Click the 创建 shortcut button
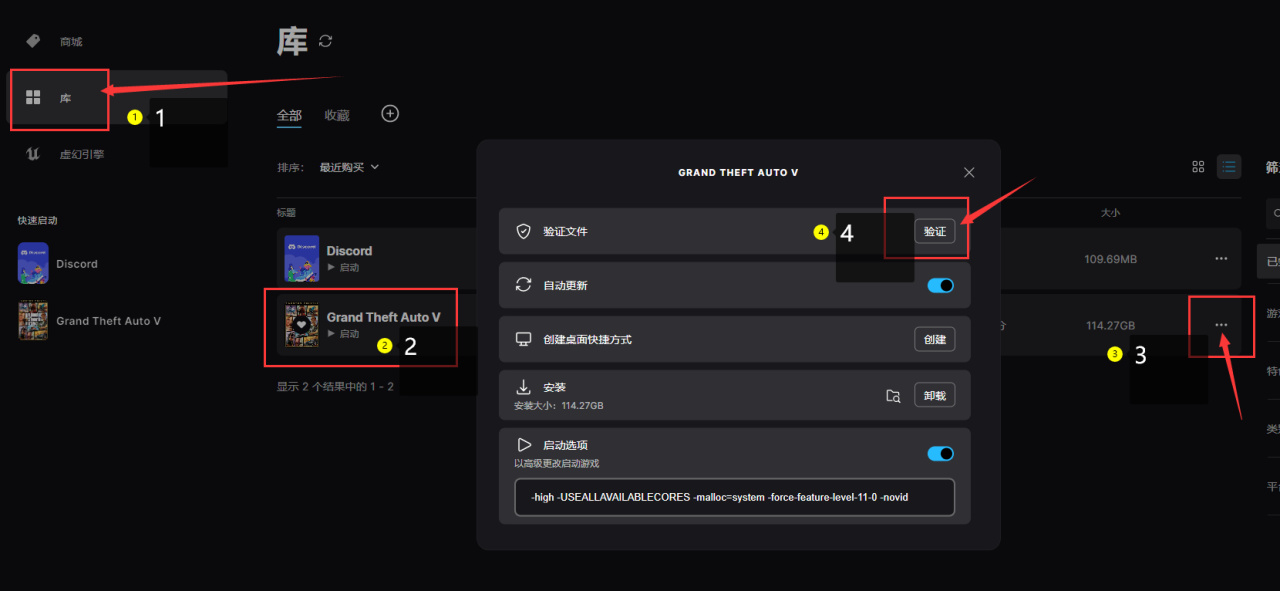The image size is (1280, 591). pyautogui.click(x=935, y=339)
